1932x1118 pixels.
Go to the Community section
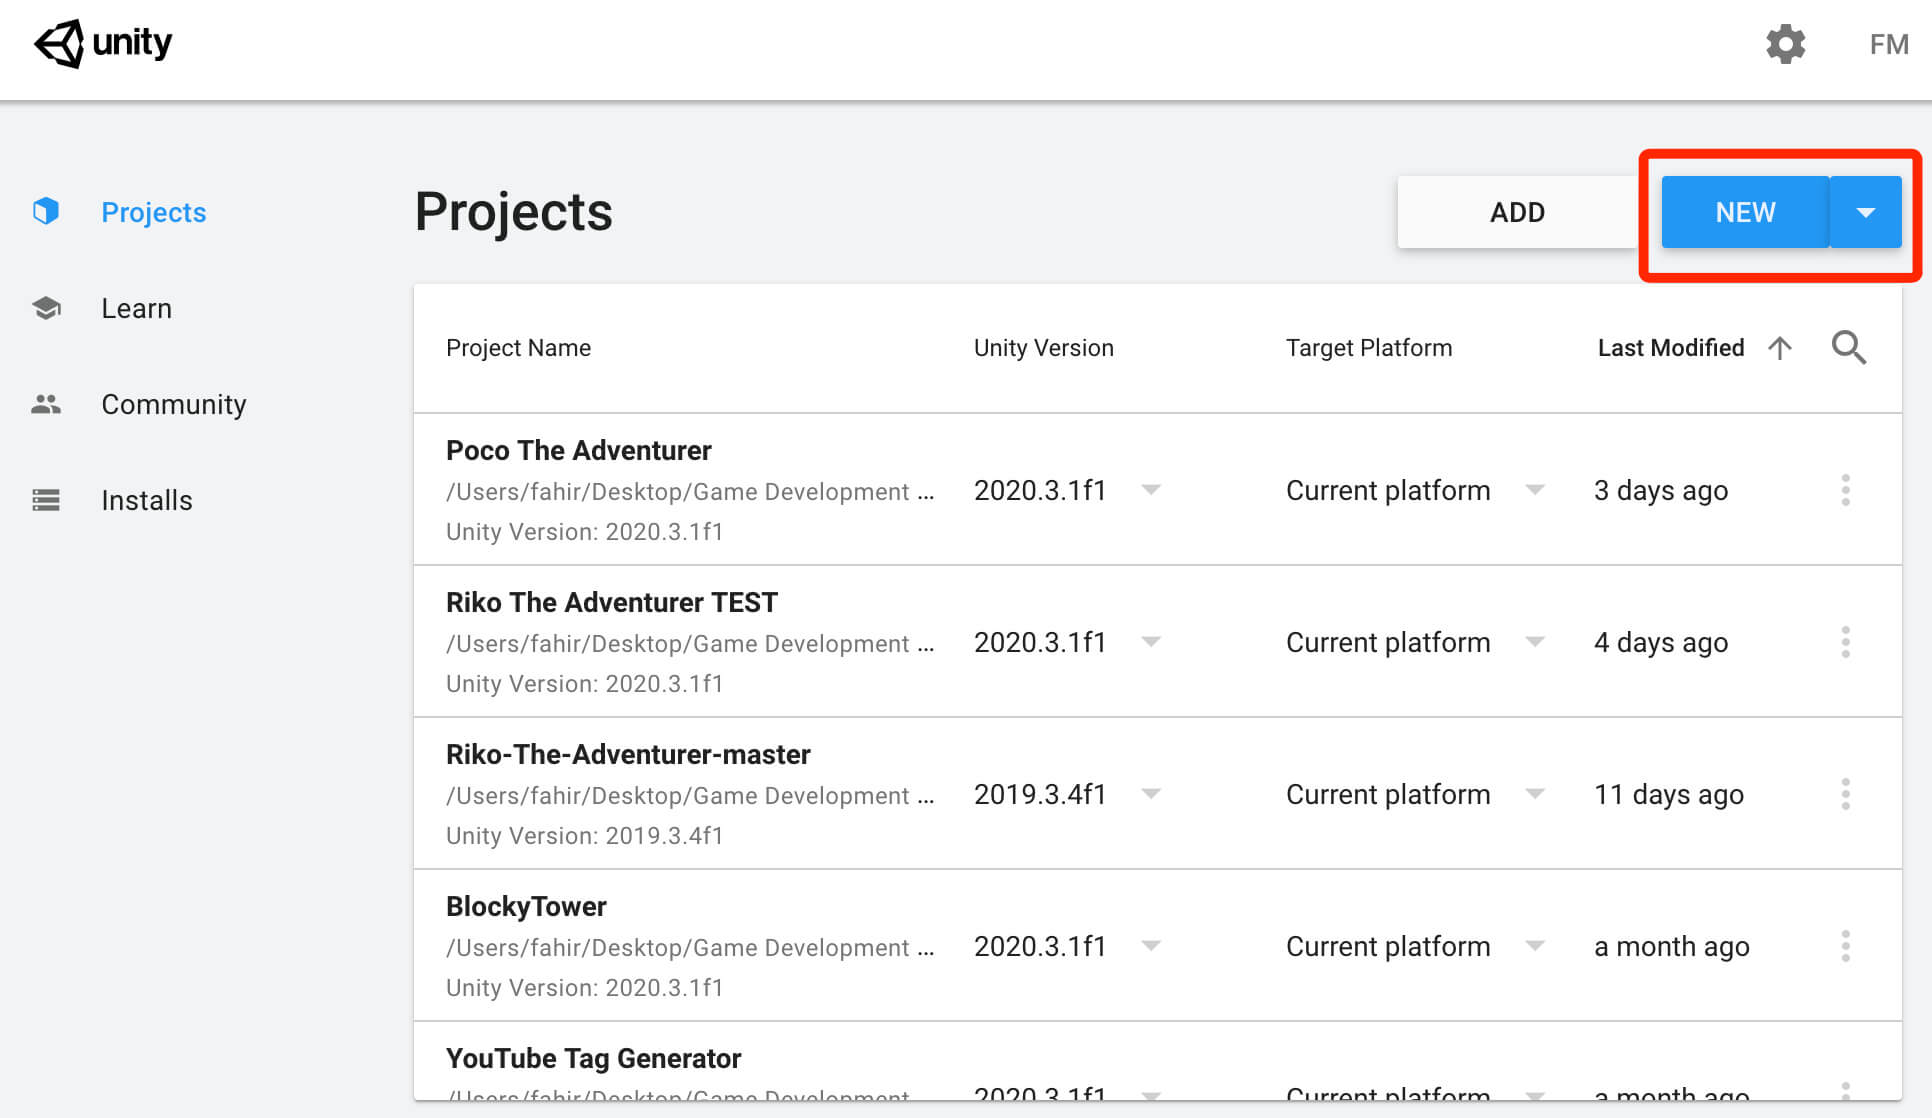[x=174, y=404]
